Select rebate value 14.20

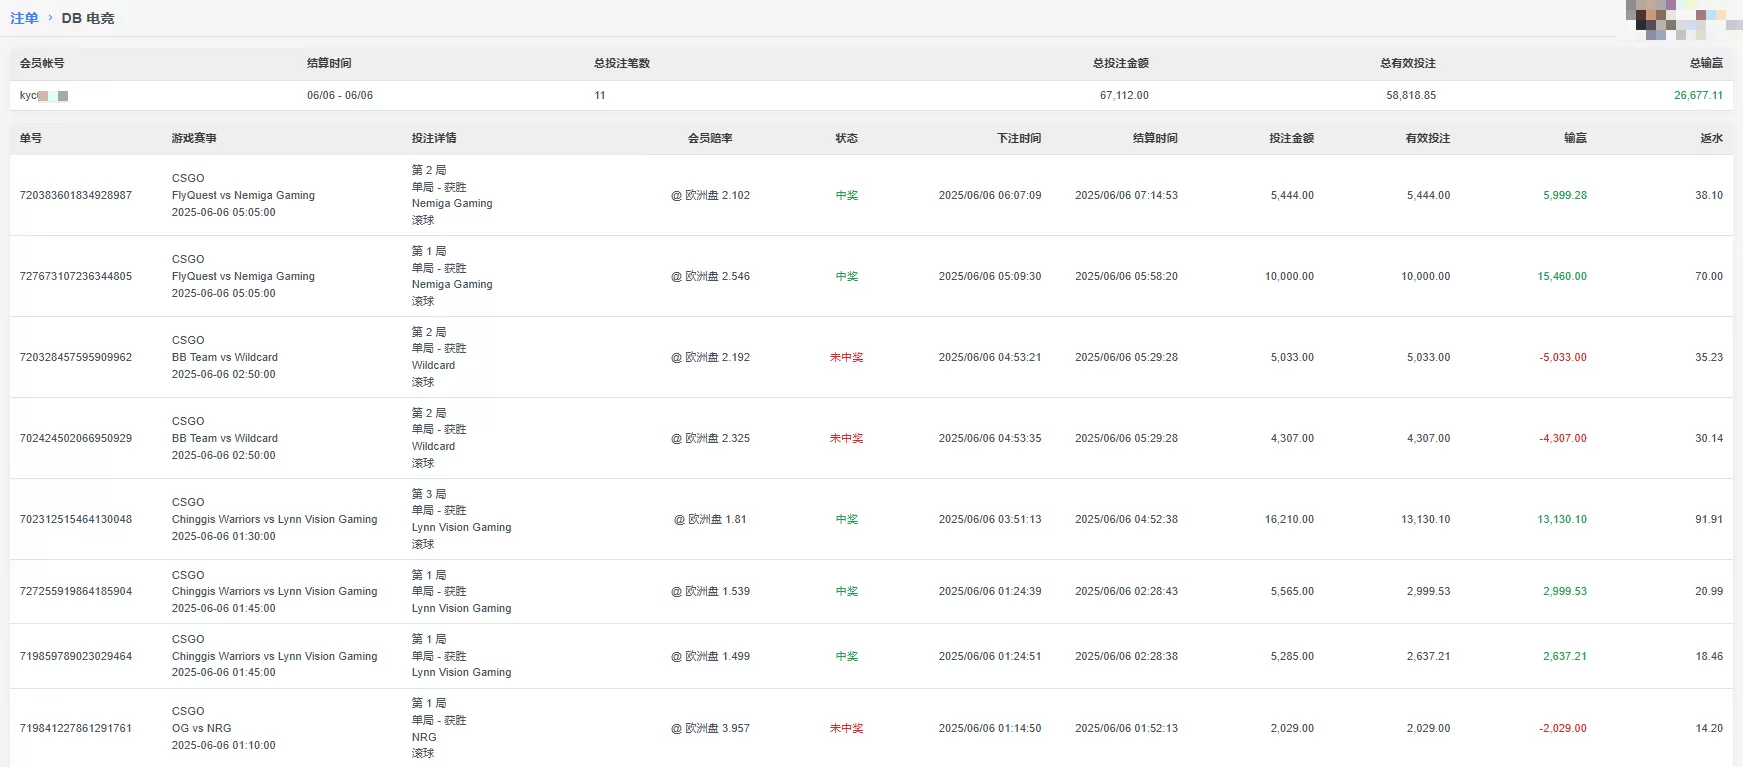coord(1709,729)
